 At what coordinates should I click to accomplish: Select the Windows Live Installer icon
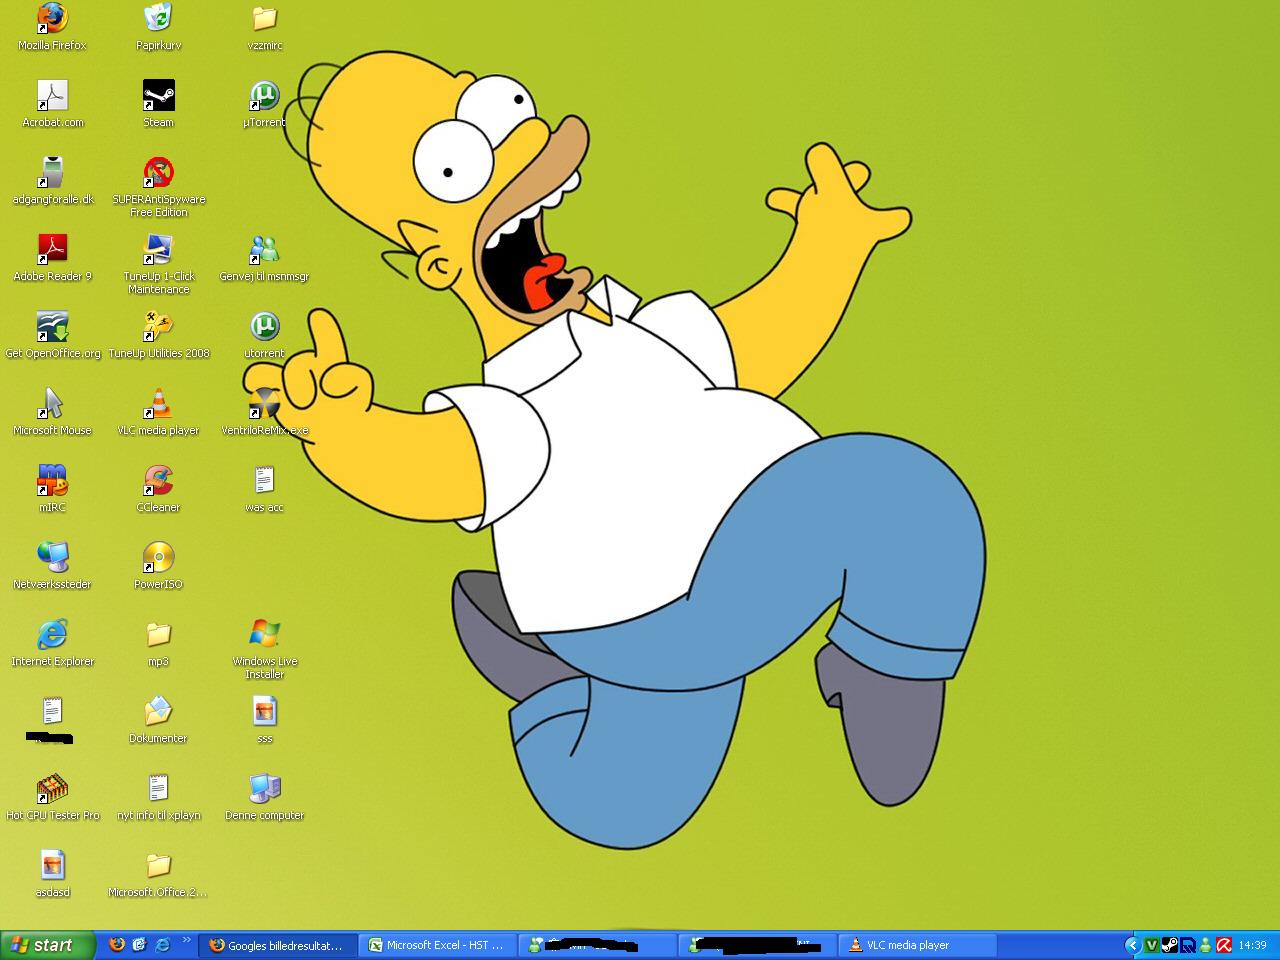tap(264, 649)
